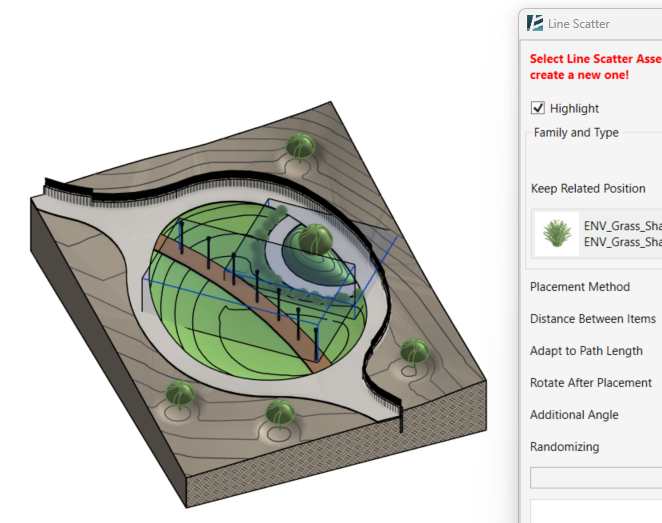Image resolution: width=662 pixels, height=523 pixels.
Task: Click the Rotate After Placement label
Action: point(591,383)
